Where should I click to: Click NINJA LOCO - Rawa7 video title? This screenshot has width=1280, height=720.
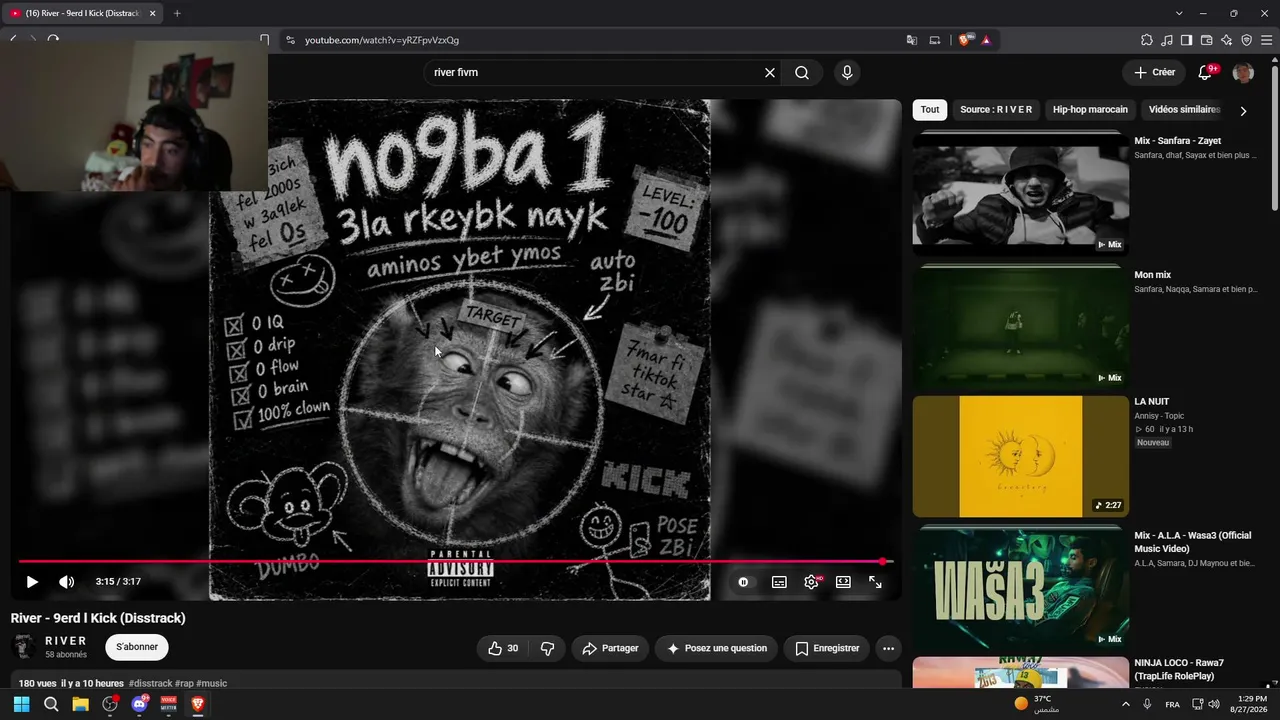tap(1179, 669)
